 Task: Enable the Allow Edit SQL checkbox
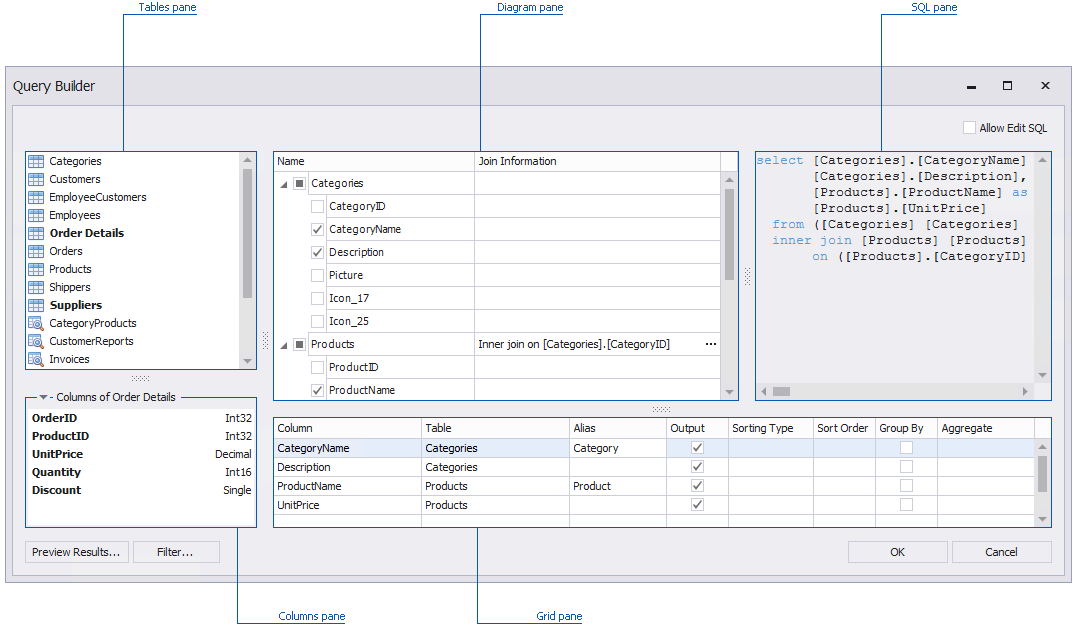tap(969, 128)
